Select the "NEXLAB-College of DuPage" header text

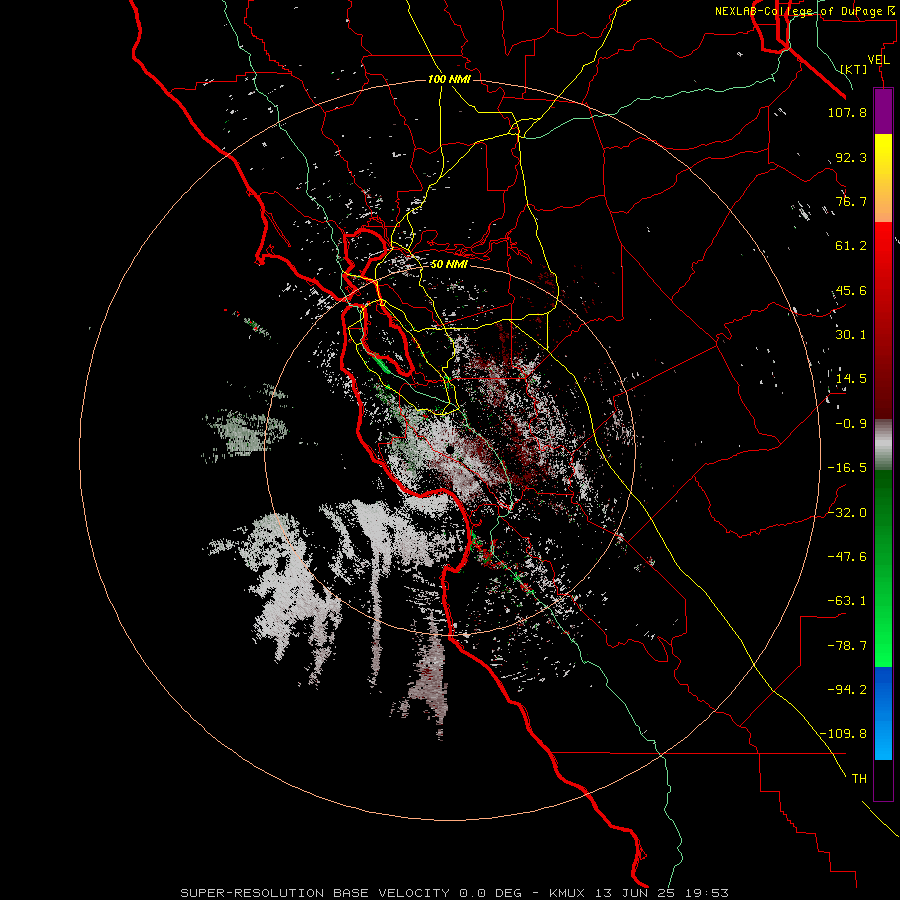(798, 11)
